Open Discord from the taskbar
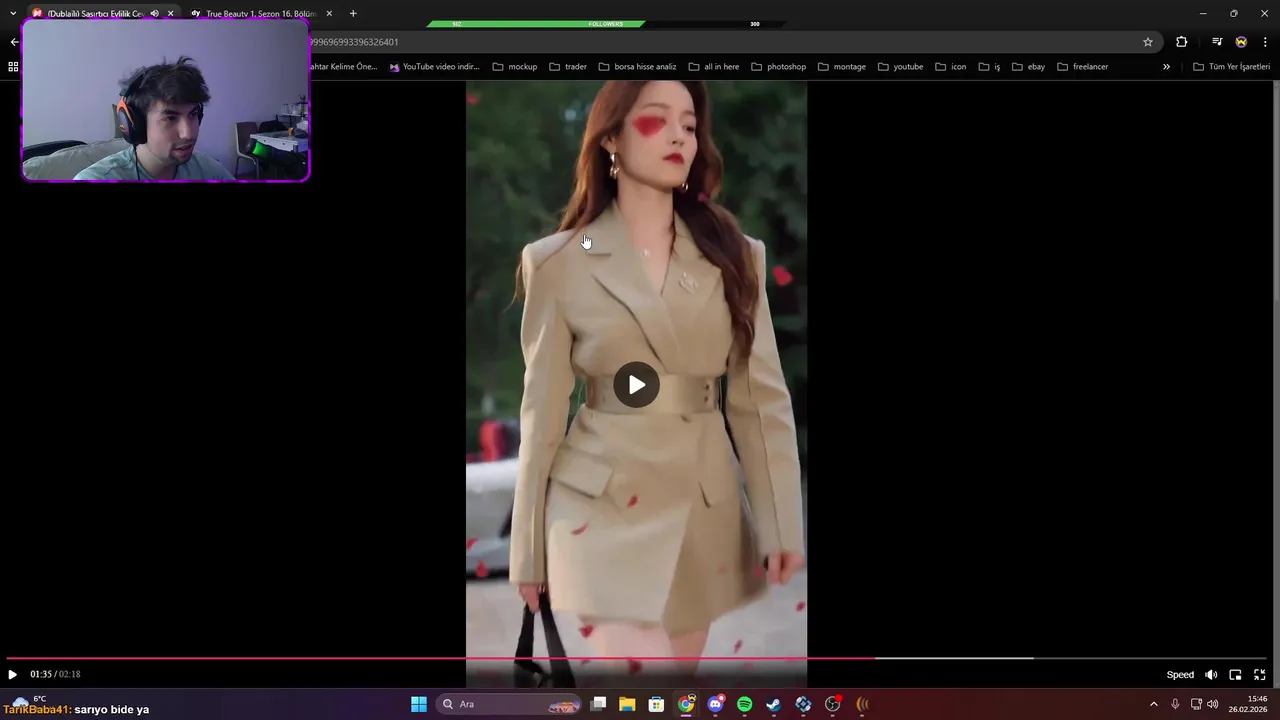Screen dimensions: 1280x720 (715, 704)
